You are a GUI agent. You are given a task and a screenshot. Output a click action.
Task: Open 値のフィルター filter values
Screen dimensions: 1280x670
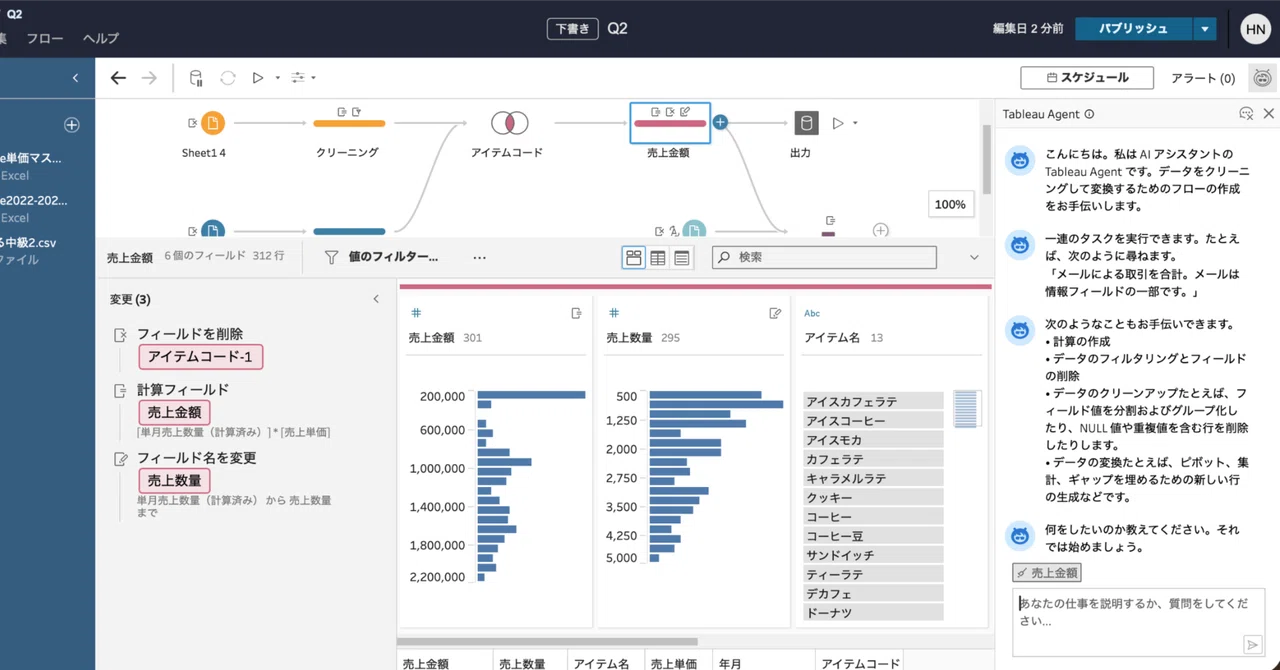tap(382, 257)
